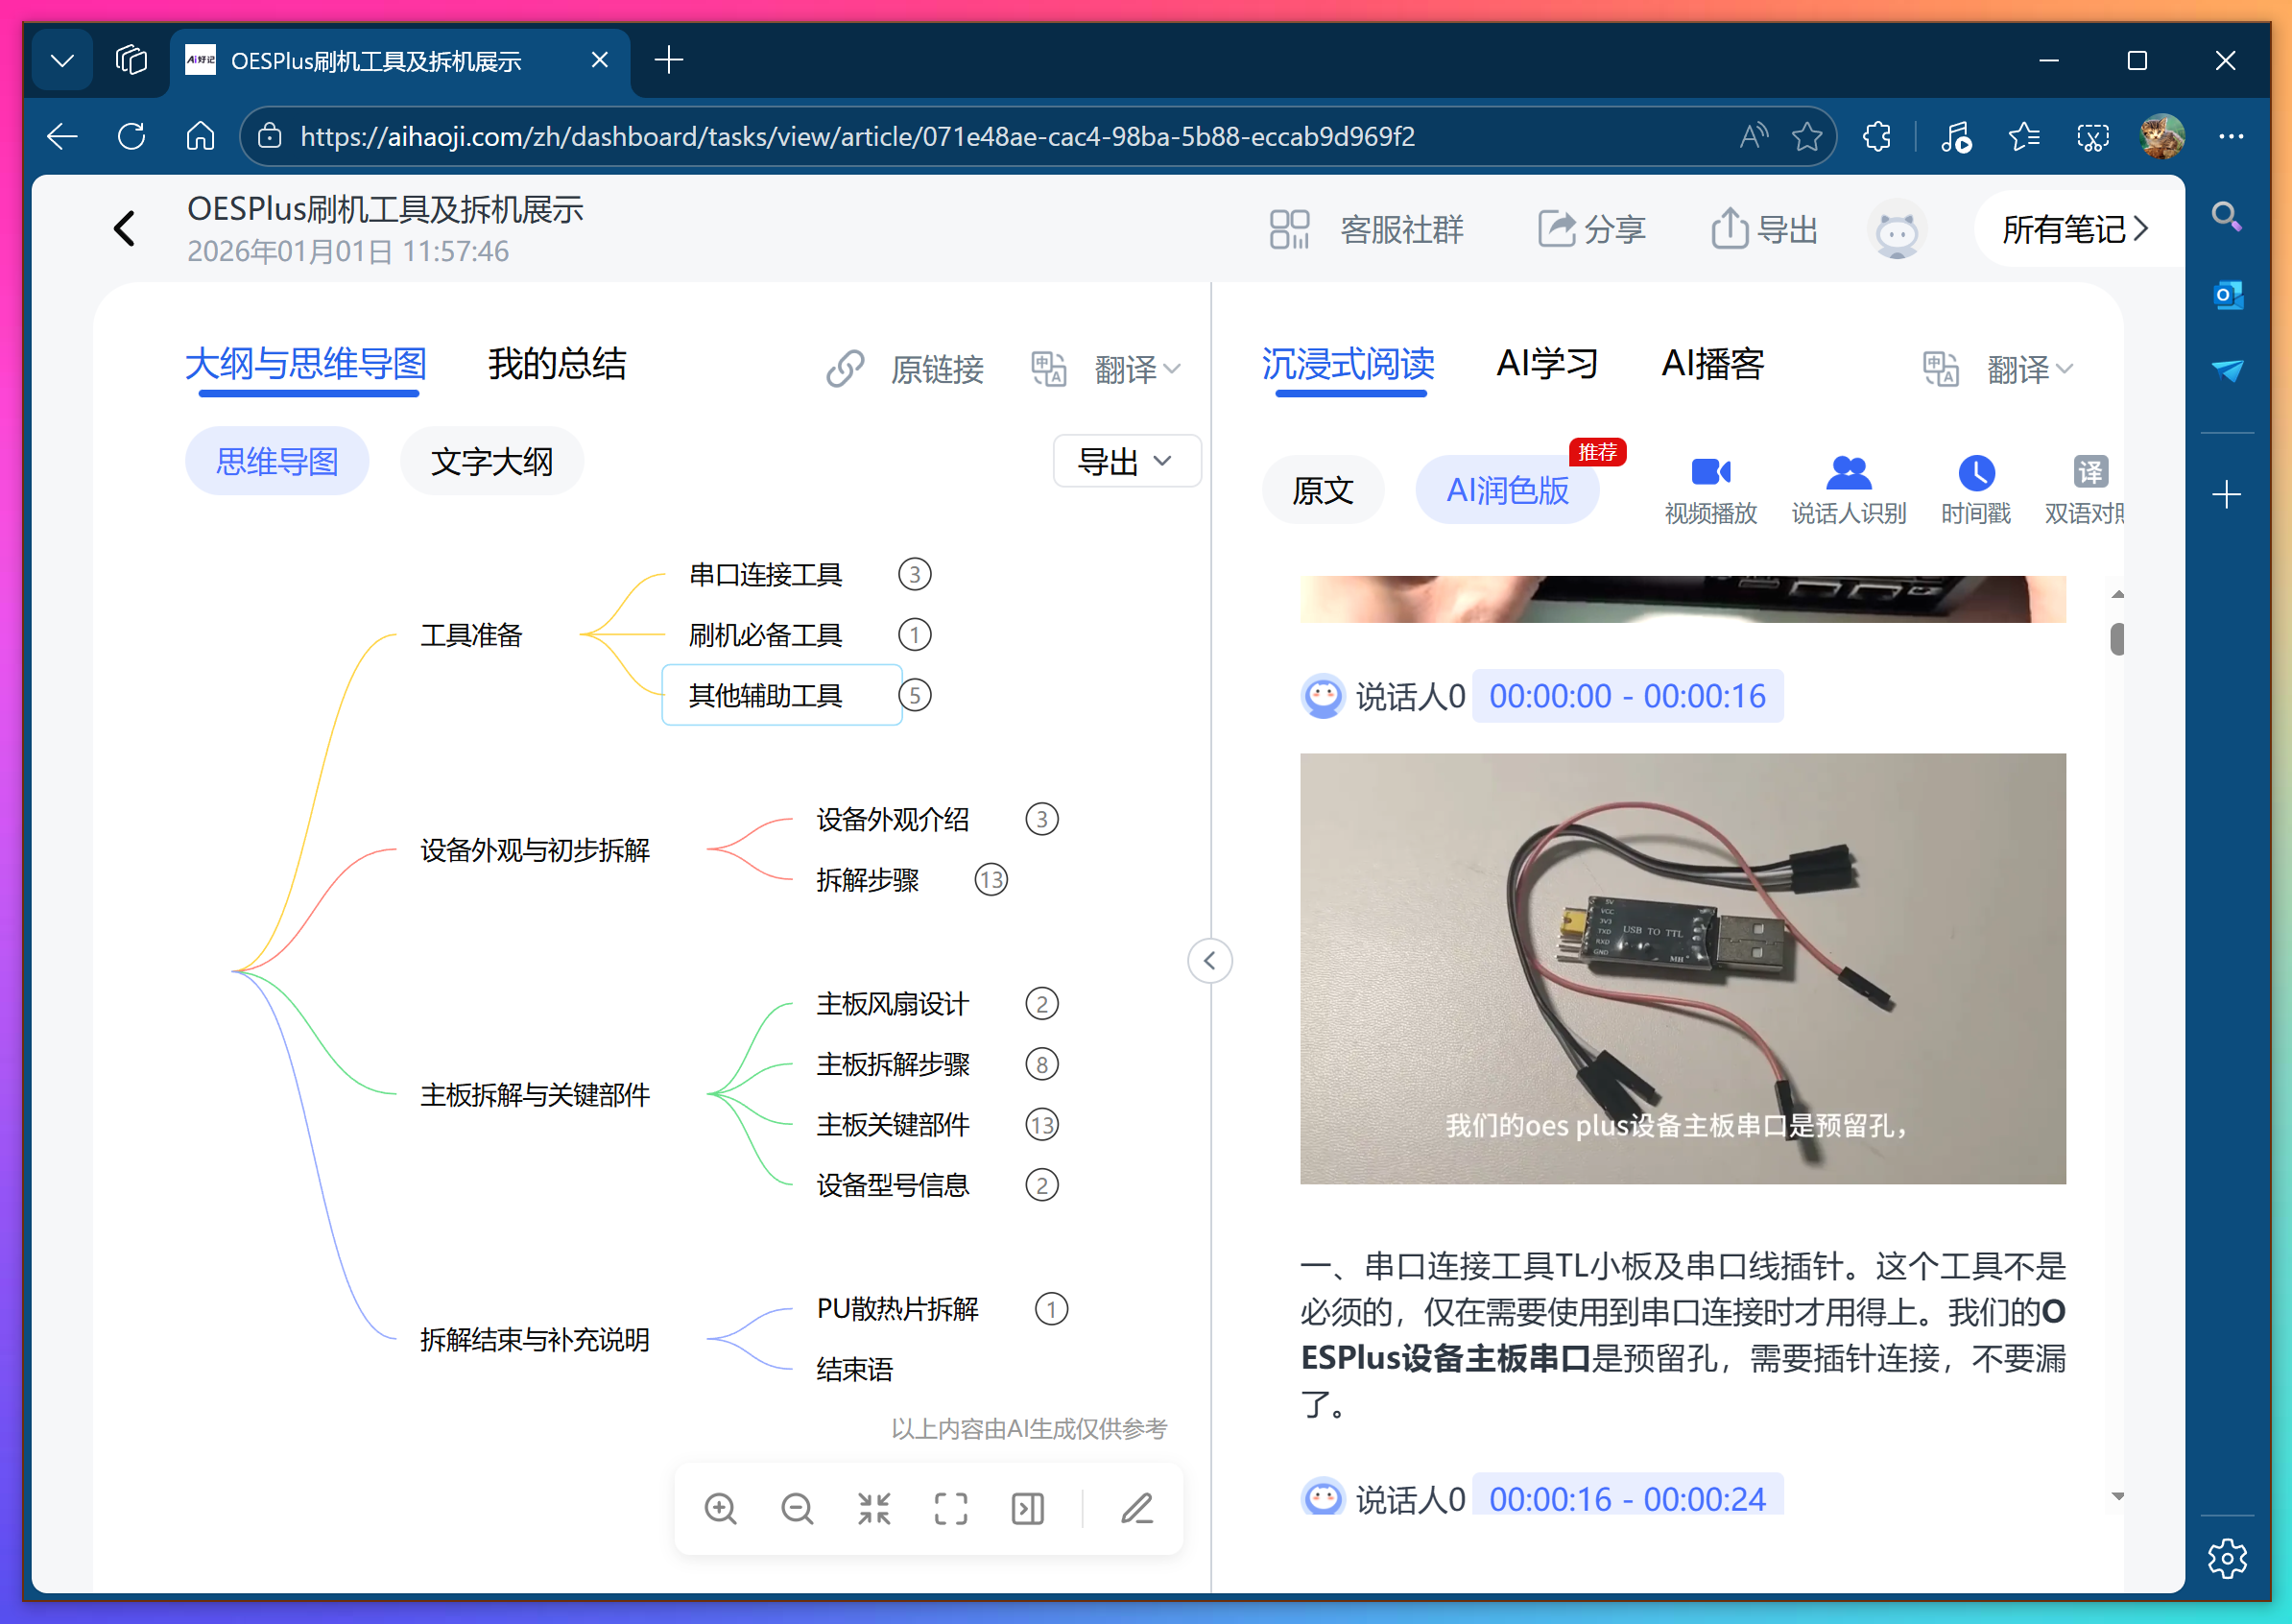Open 视频播放 video playback
This screenshot has height=1624, width=2292.
click(x=1710, y=490)
